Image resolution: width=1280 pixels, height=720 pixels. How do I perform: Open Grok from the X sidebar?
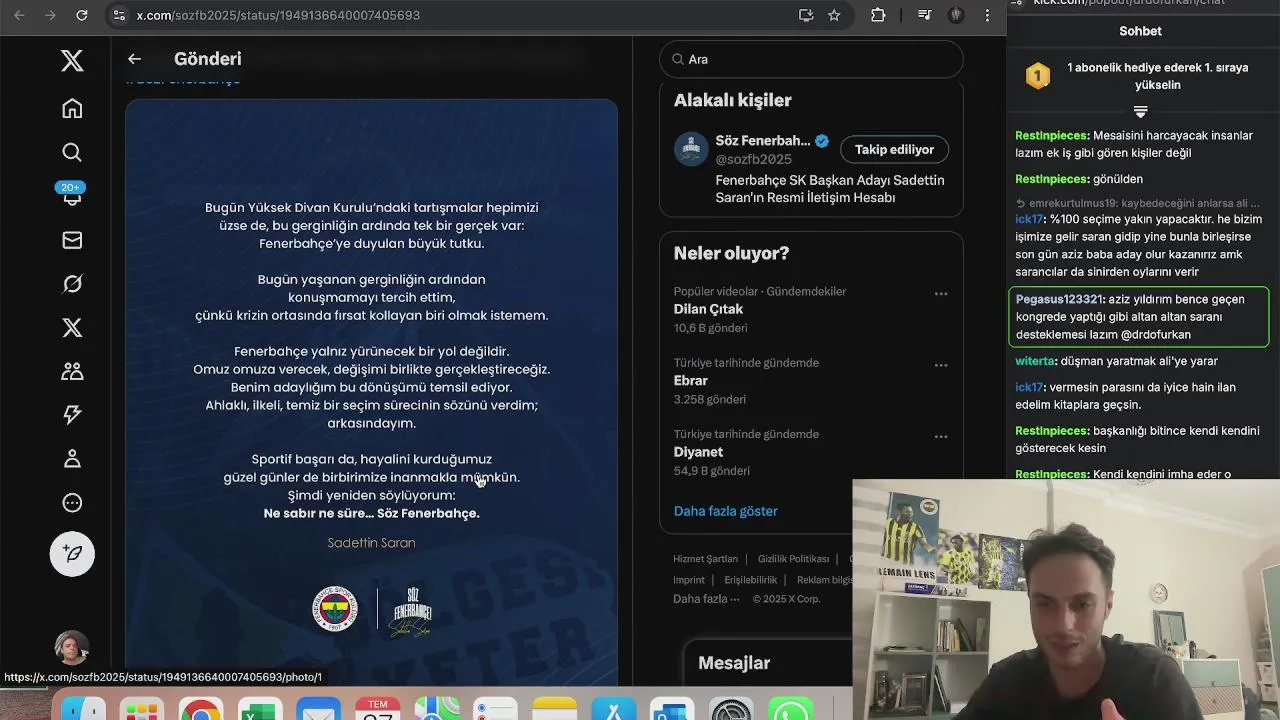(x=72, y=284)
